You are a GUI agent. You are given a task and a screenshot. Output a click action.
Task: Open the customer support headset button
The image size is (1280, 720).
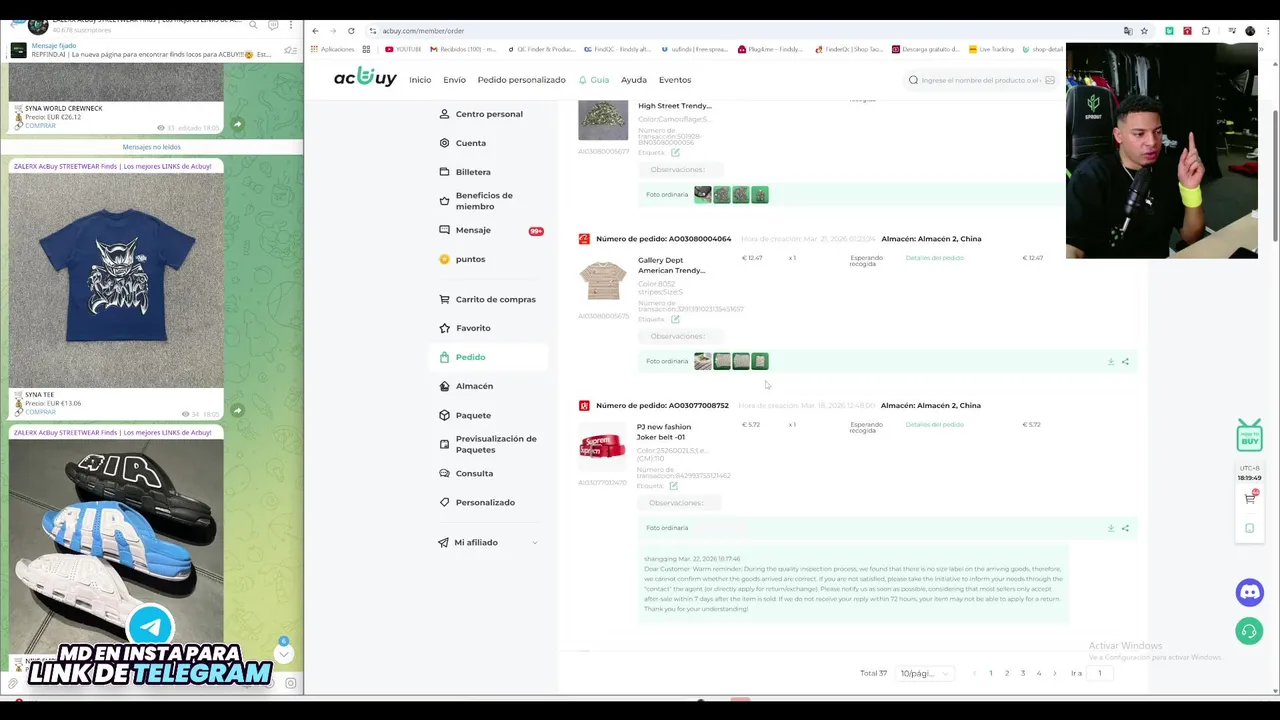click(1249, 631)
